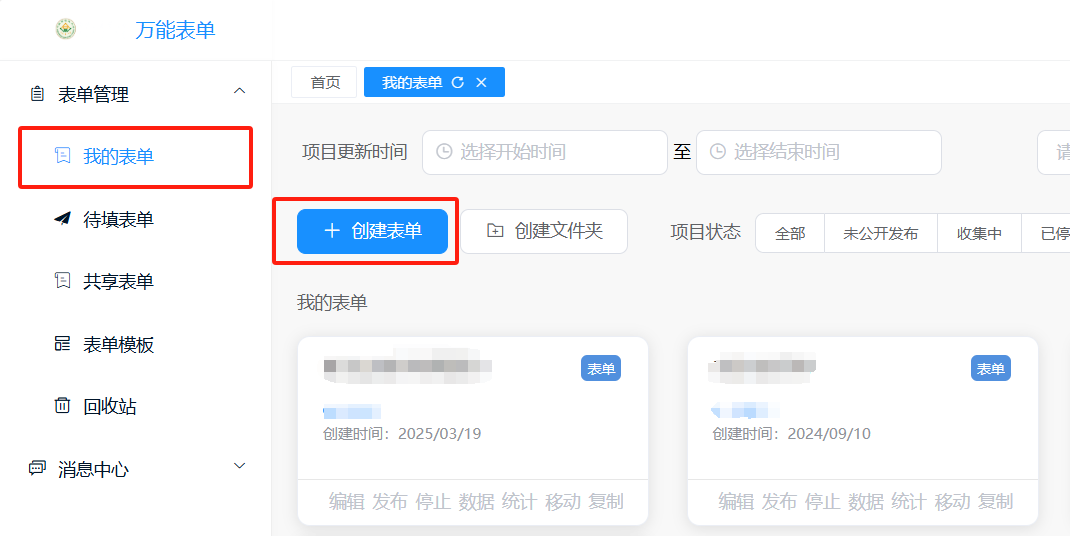Screen dimensions: 1070x536
Task: Click the 共享表单 sidebar icon
Action: (63, 281)
